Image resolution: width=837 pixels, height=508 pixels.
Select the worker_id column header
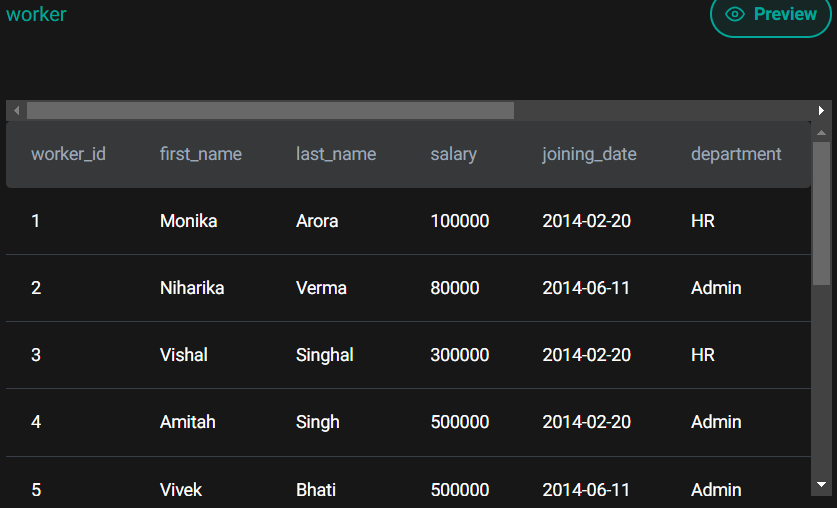68,154
